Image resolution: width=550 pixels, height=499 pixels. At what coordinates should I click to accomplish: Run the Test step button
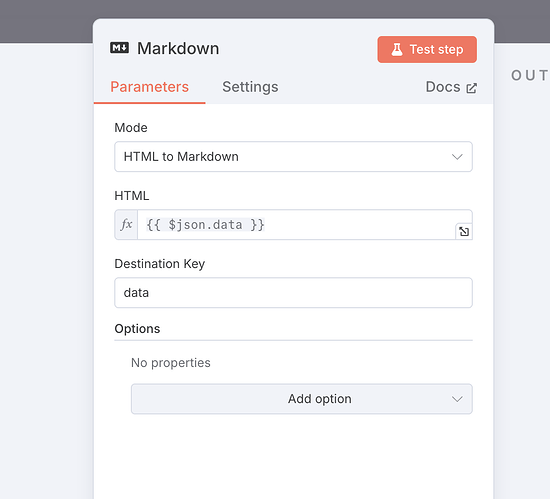pos(427,49)
